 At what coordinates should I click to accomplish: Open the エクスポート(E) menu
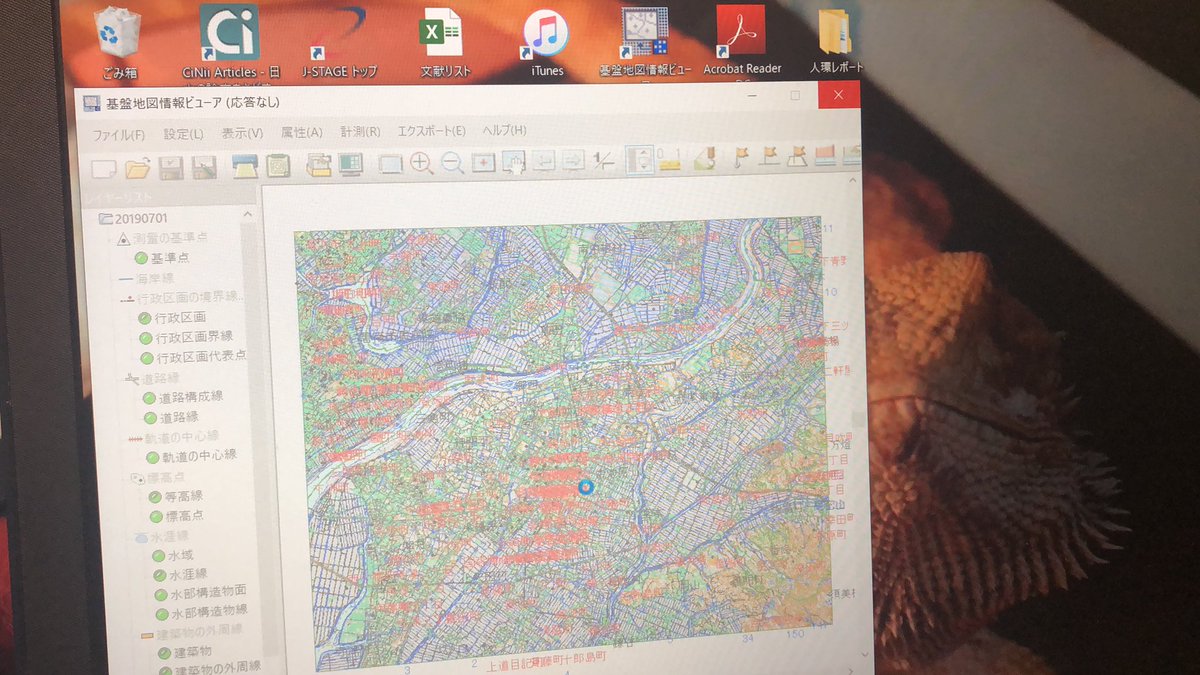tap(432, 131)
